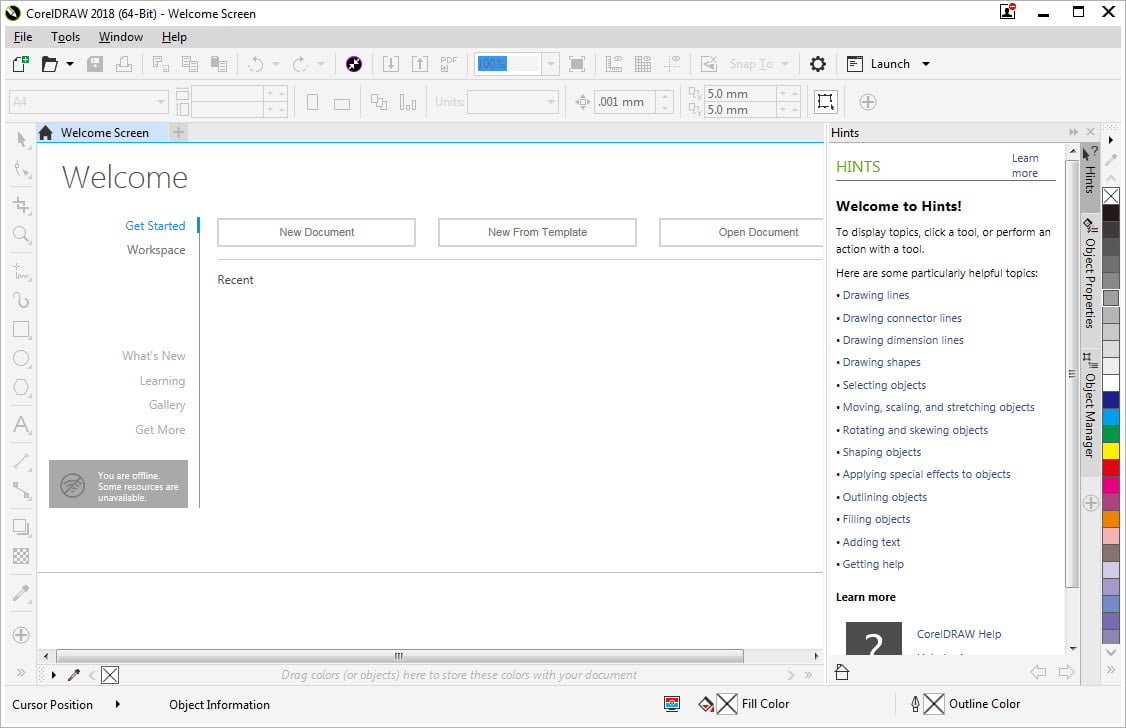Open the color palette flyout arrow
Image resolution: width=1126 pixels, height=728 pixels.
coord(1111,140)
